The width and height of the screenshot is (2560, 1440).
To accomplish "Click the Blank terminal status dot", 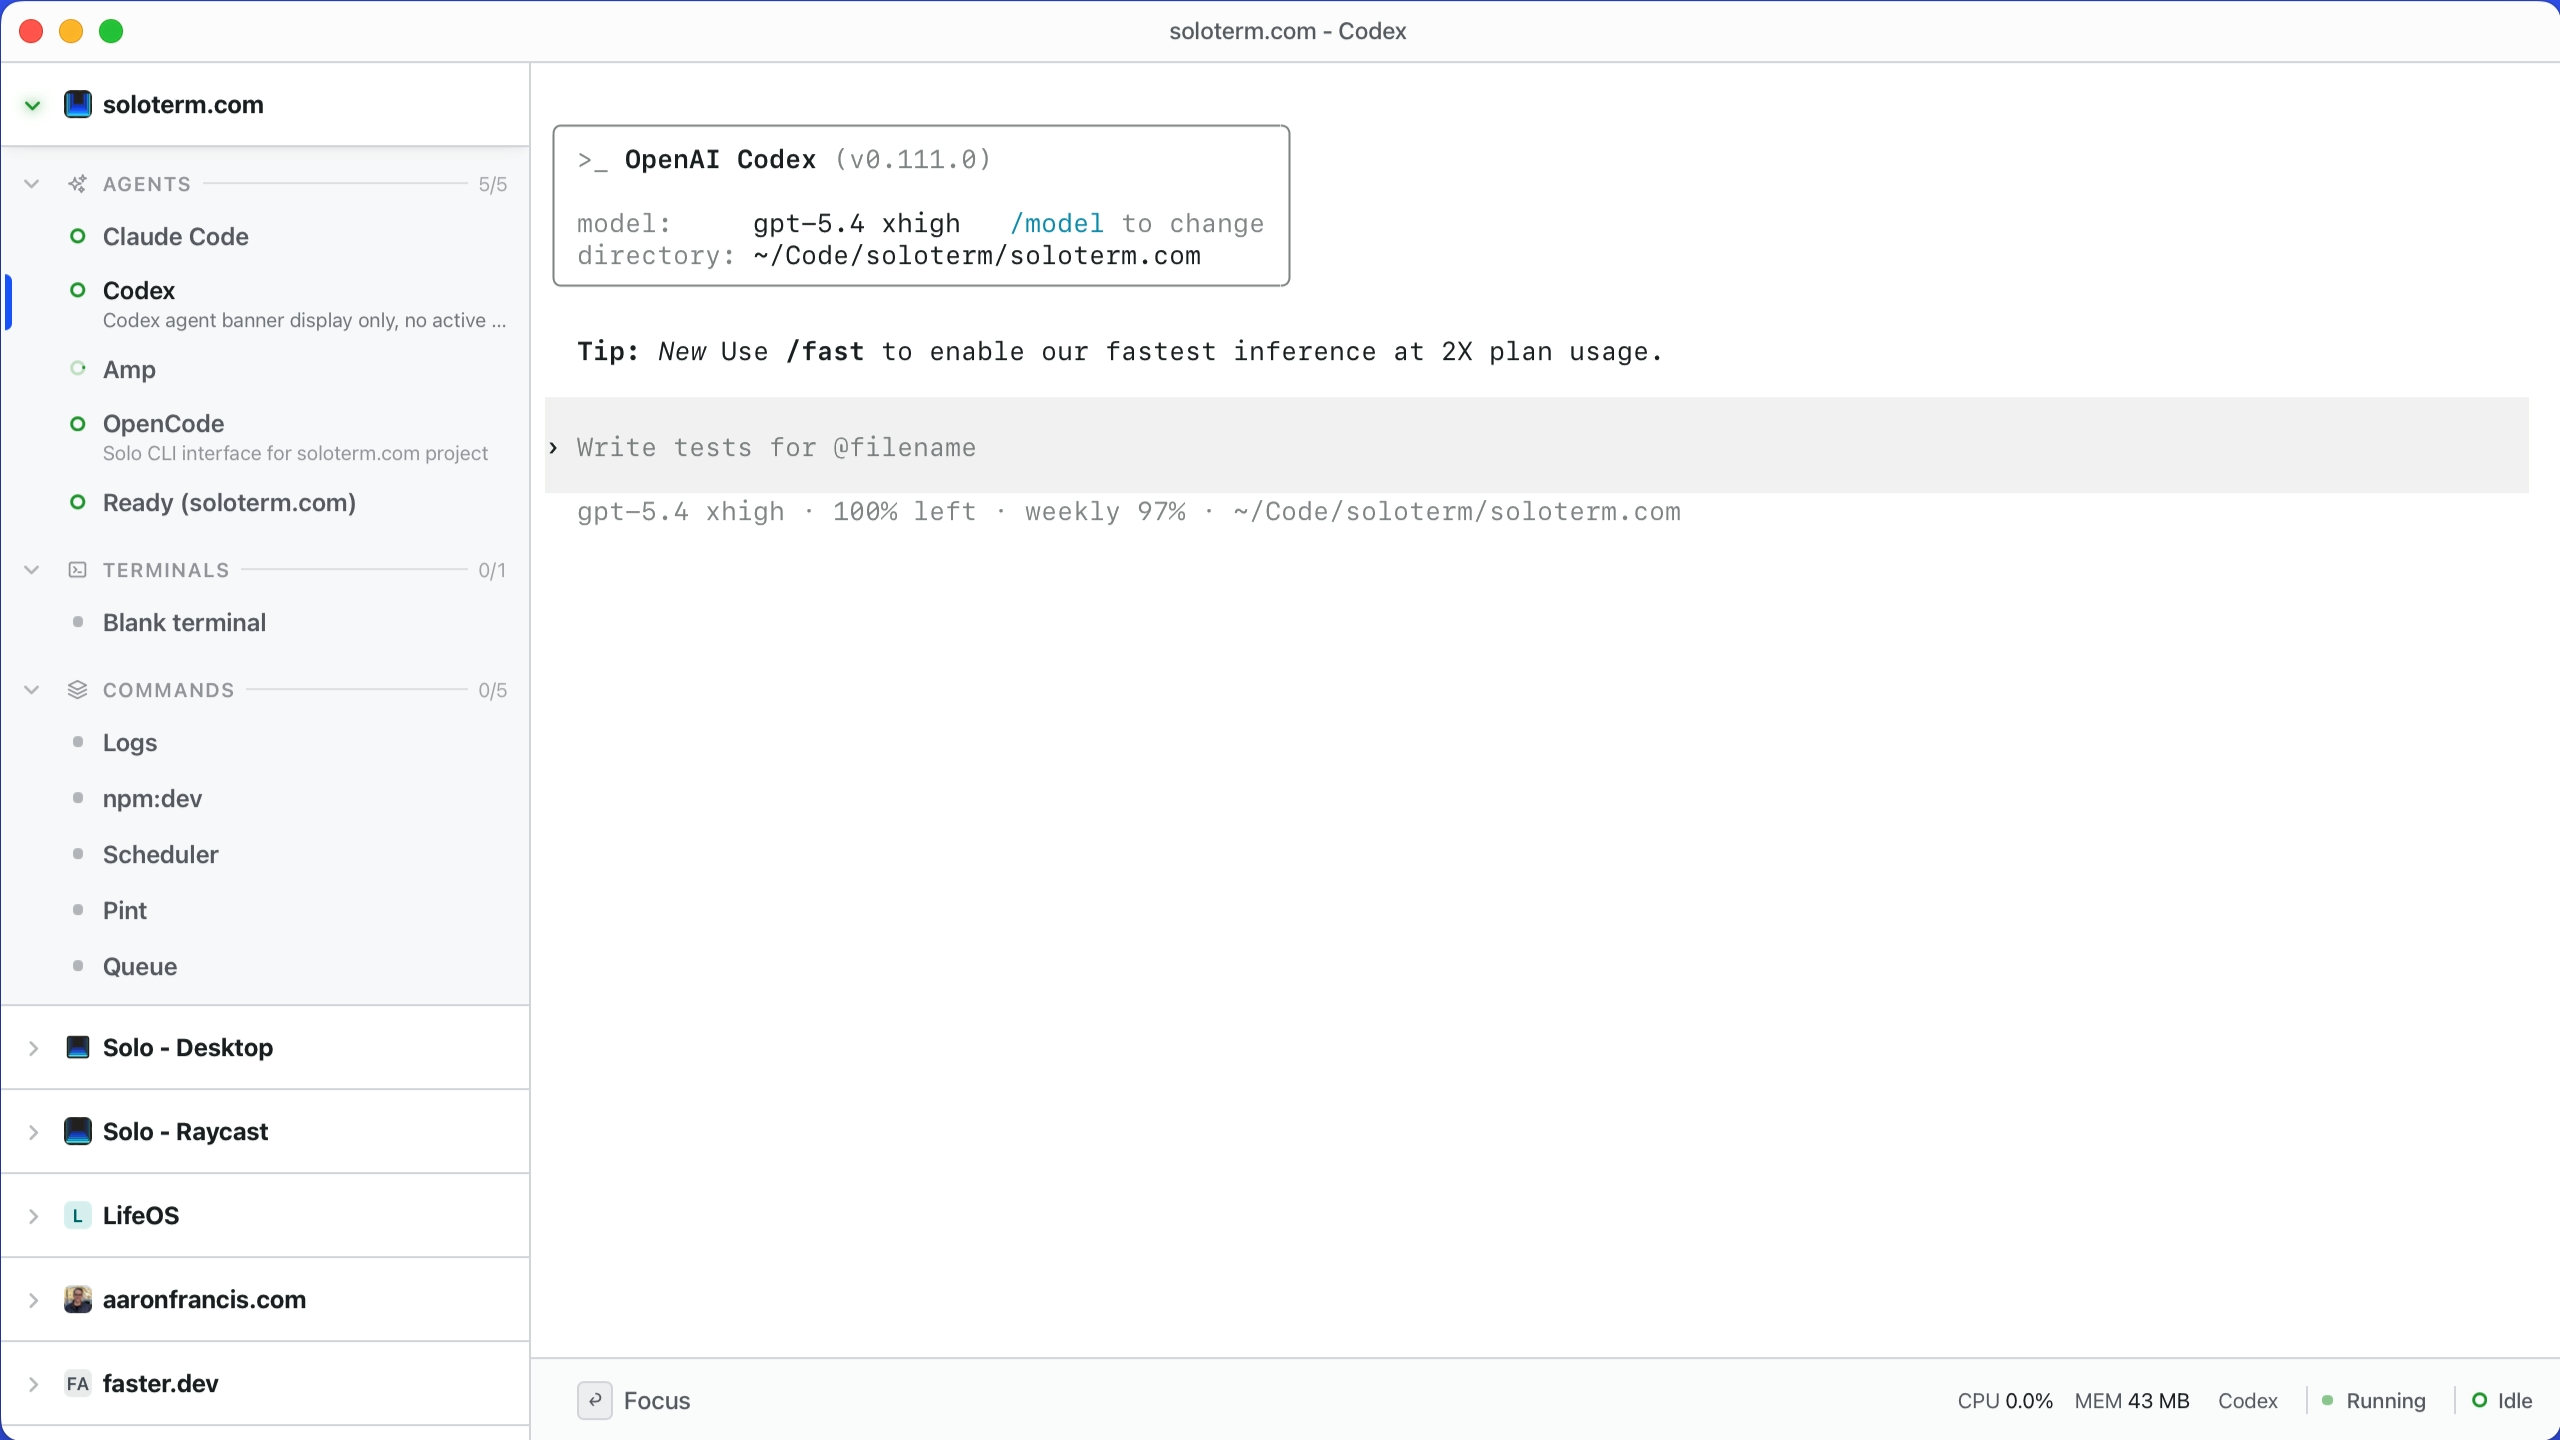I will 78,622.
